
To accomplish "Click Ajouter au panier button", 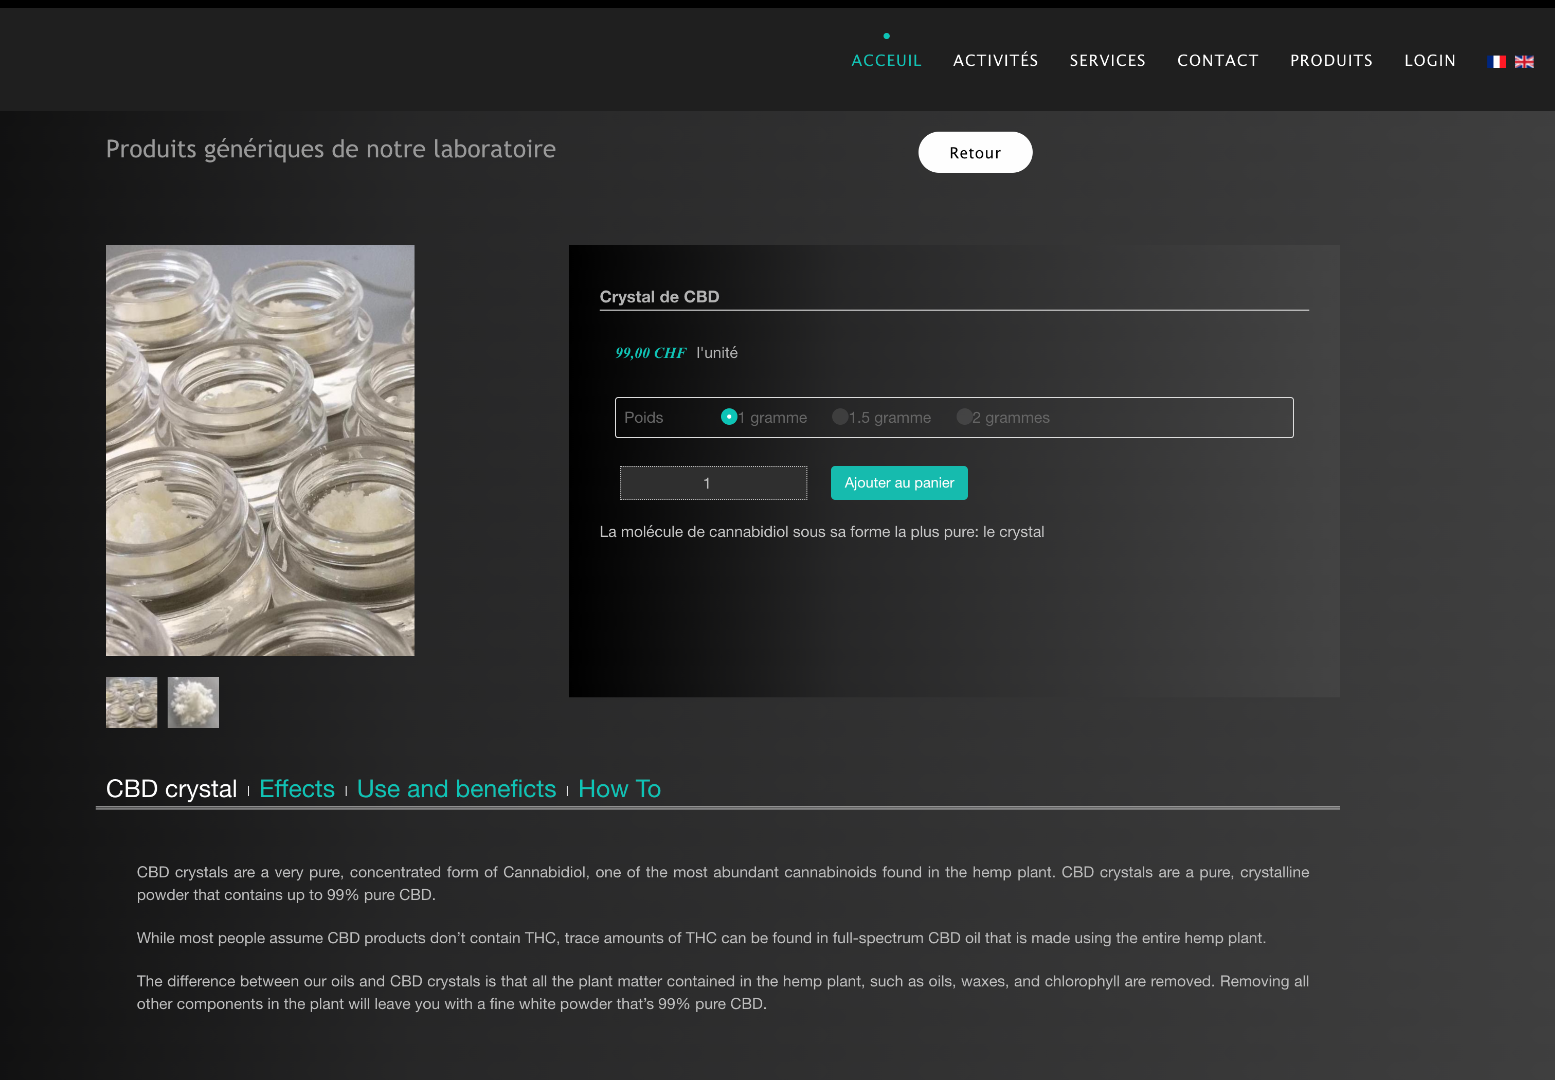I will pyautogui.click(x=899, y=483).
